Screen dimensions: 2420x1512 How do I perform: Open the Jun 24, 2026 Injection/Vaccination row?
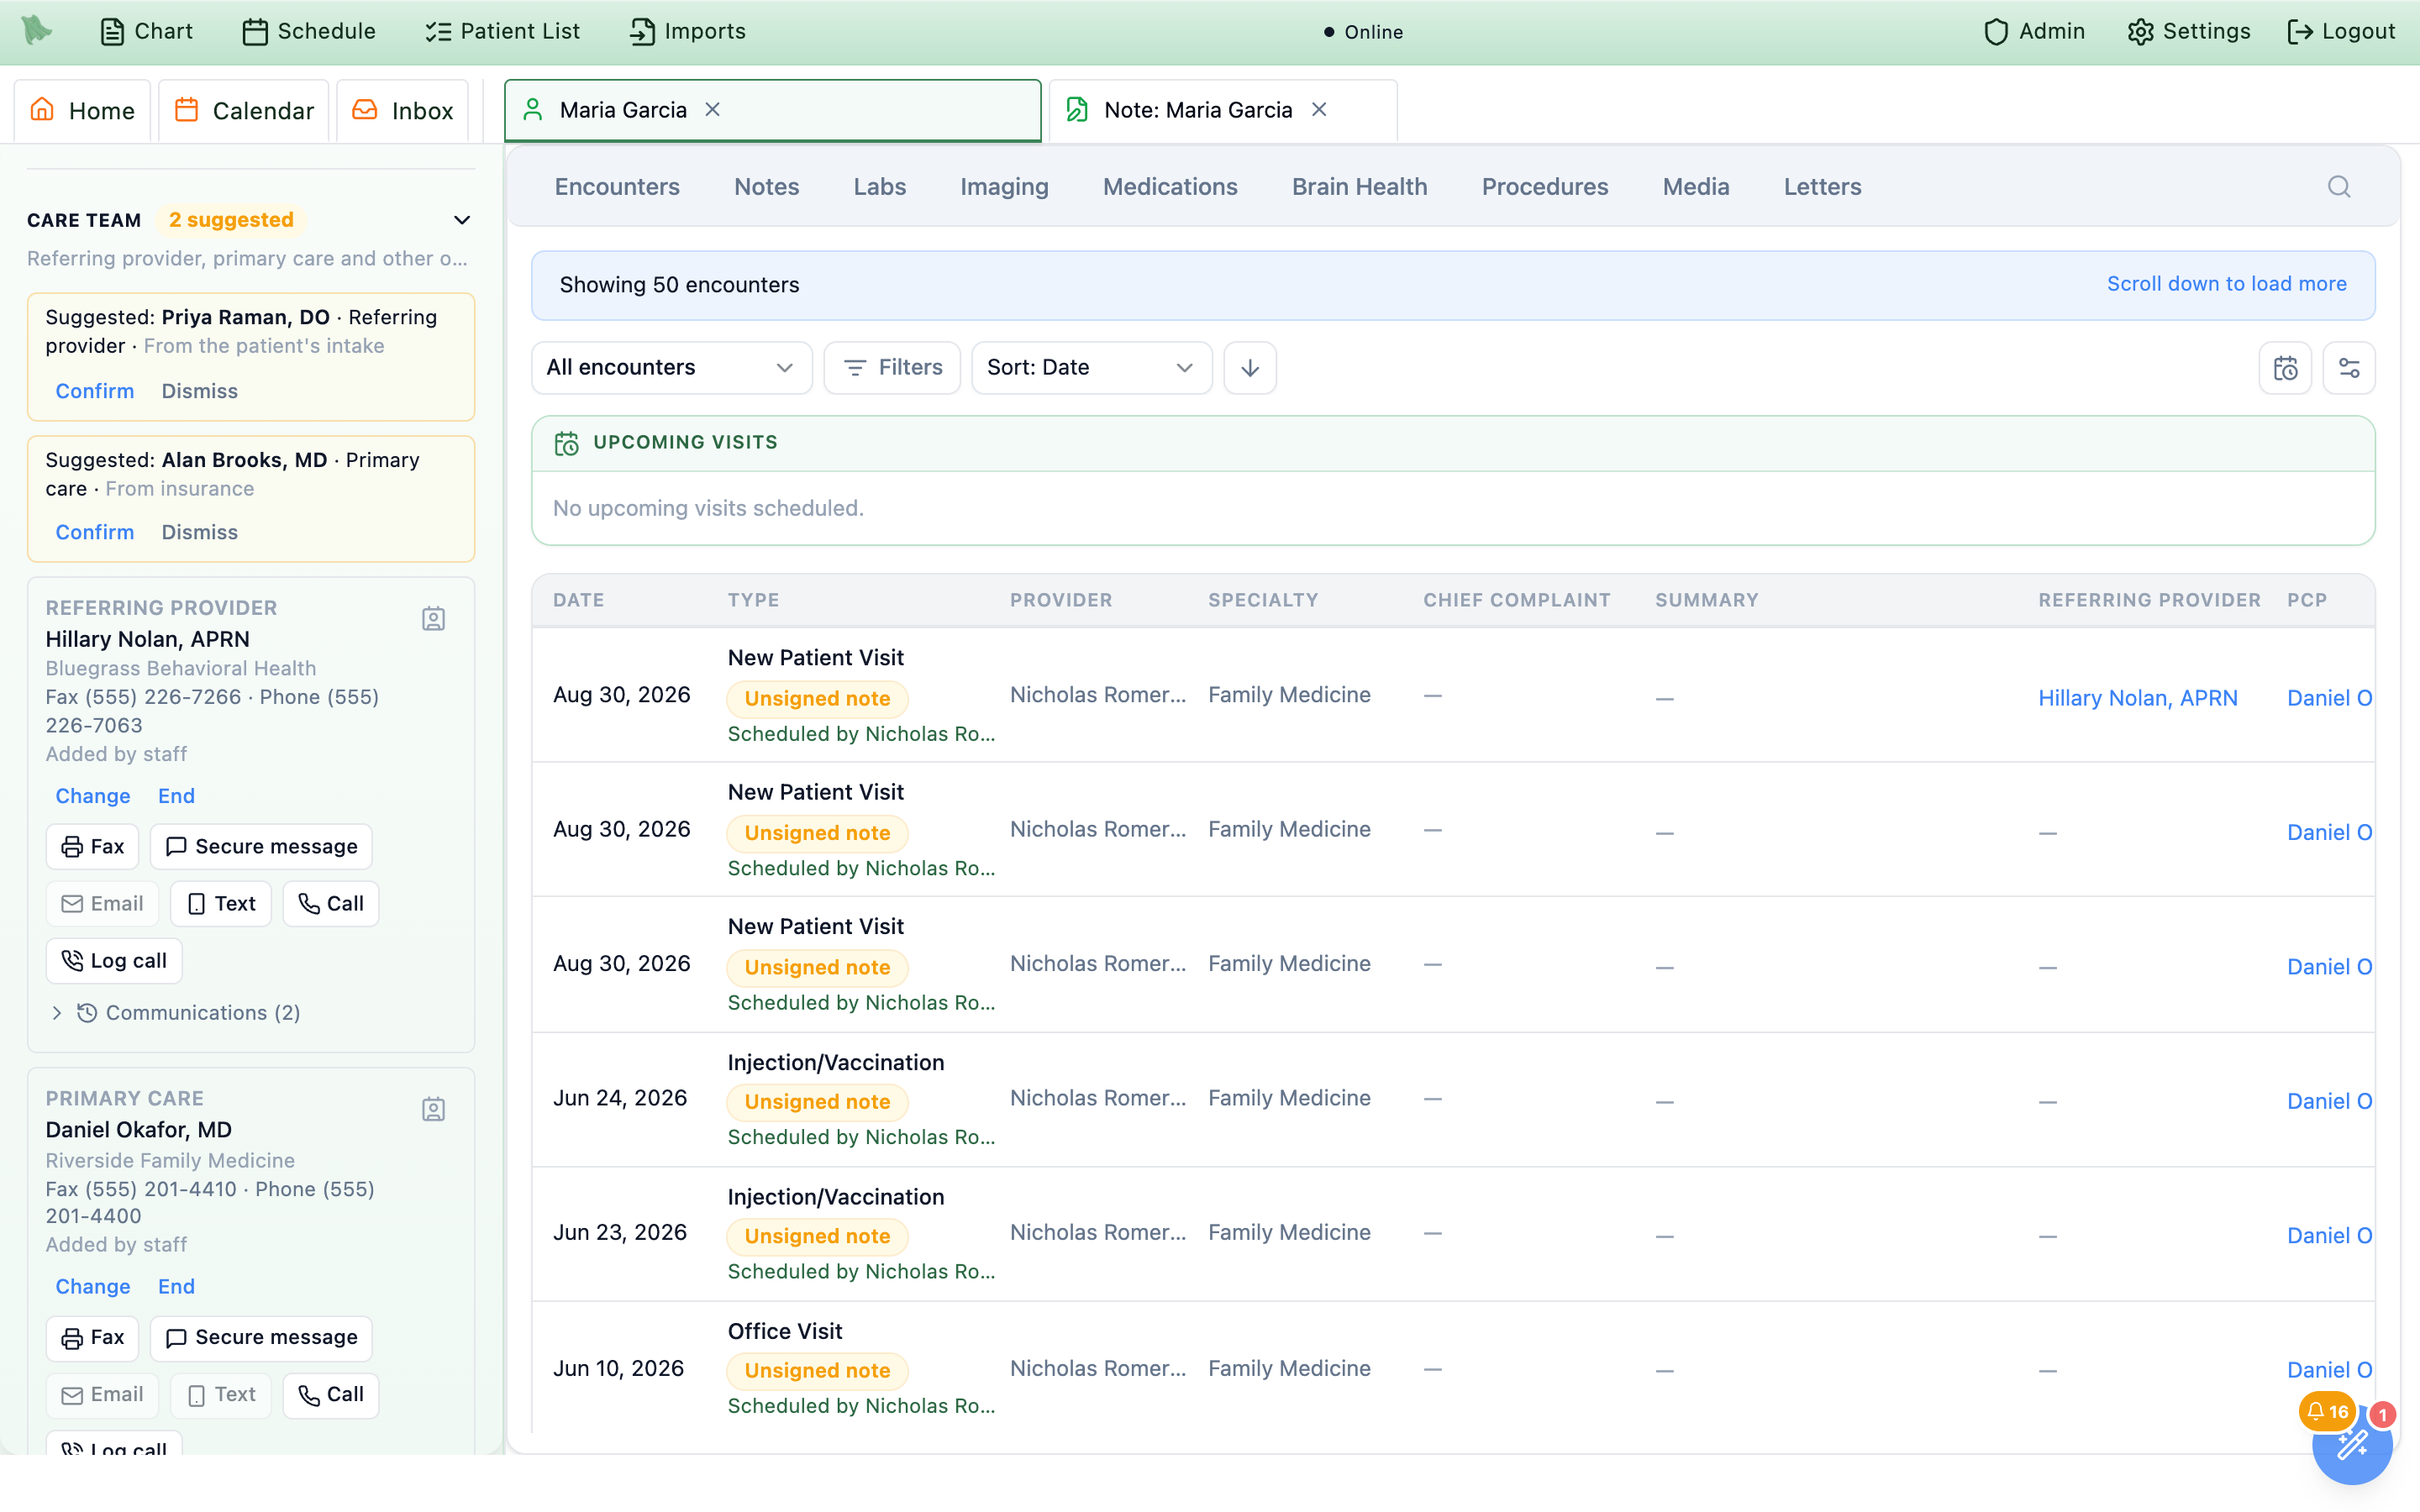tap(1453, 1099)
